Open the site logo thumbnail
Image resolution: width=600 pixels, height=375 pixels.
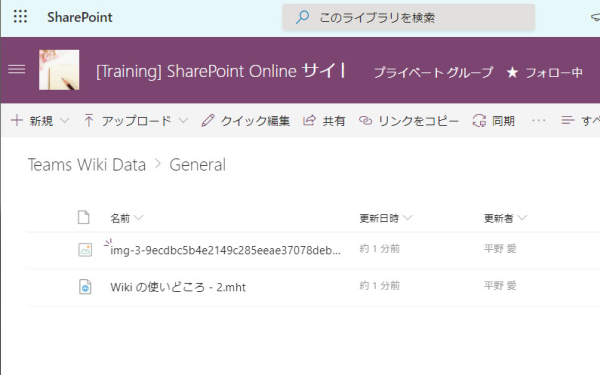click(59, 70)
